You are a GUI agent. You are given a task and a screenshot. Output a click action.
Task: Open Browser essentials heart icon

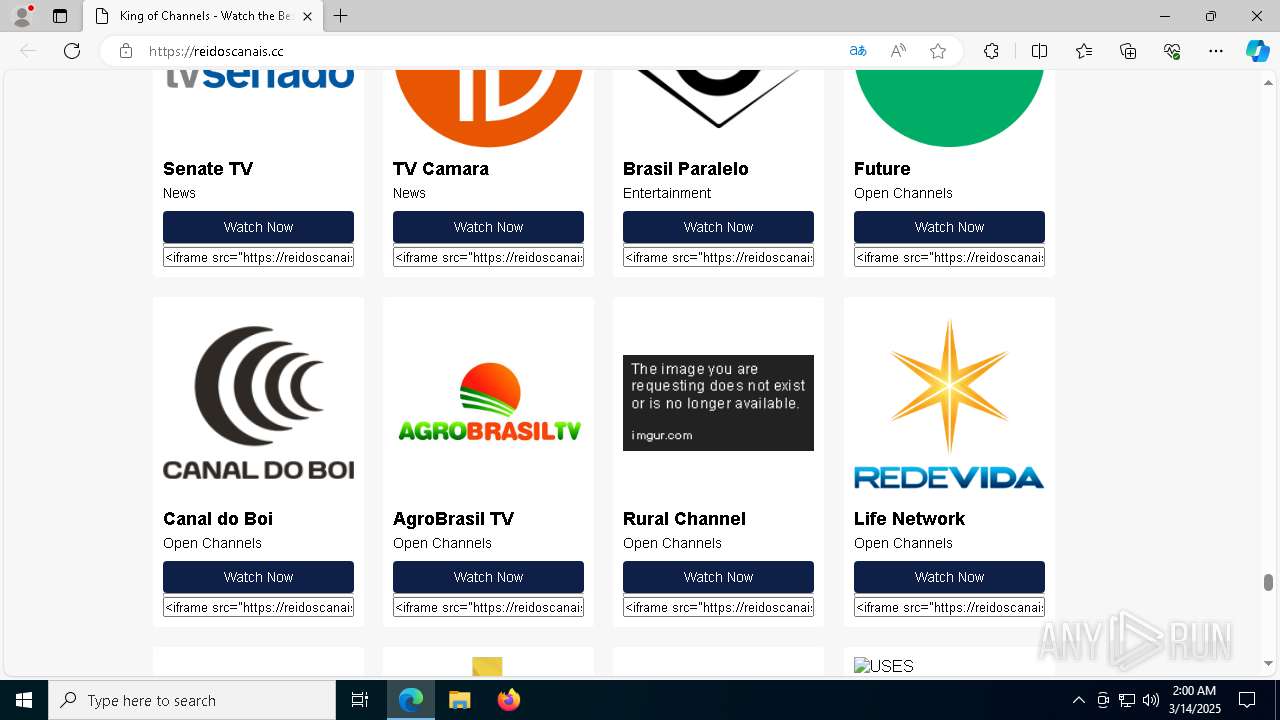tap(1172, 51)
